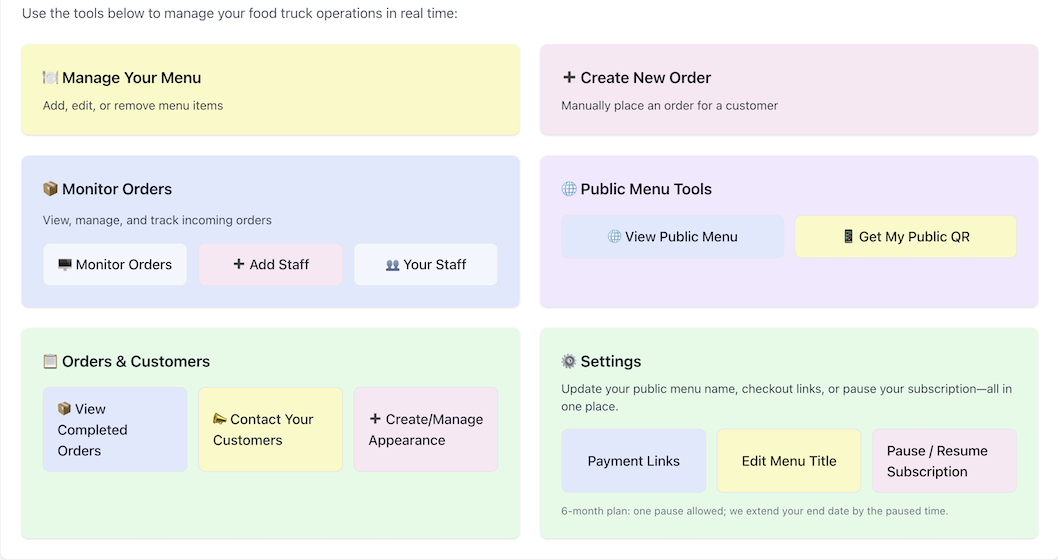Click the 'View, manage, and track incoming orders' text
Screen dimensions: 1058x560
click(x=157, y=220)
